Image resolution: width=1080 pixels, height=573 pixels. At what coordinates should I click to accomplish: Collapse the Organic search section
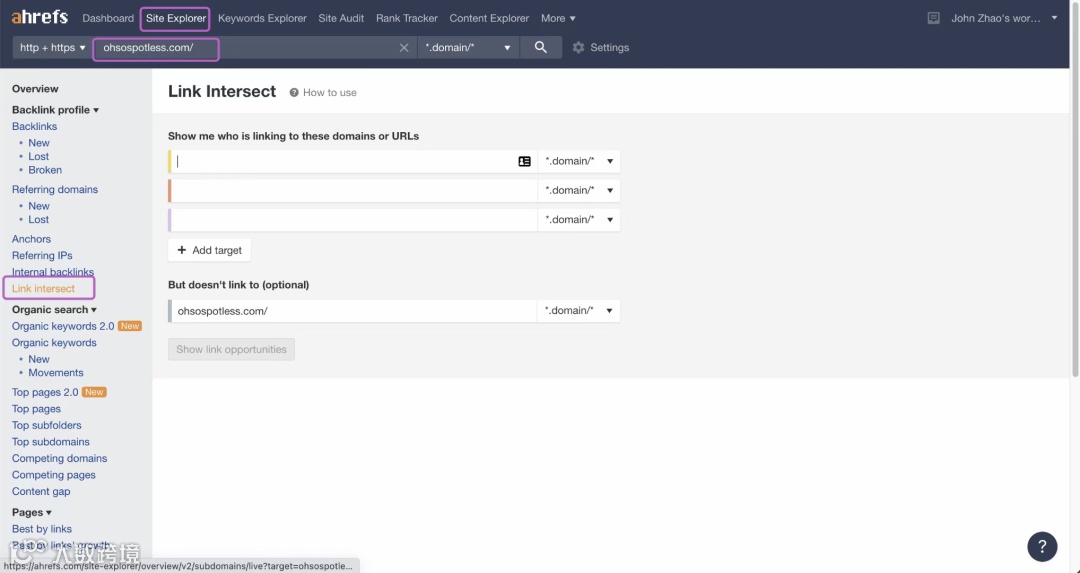point(54,309)
